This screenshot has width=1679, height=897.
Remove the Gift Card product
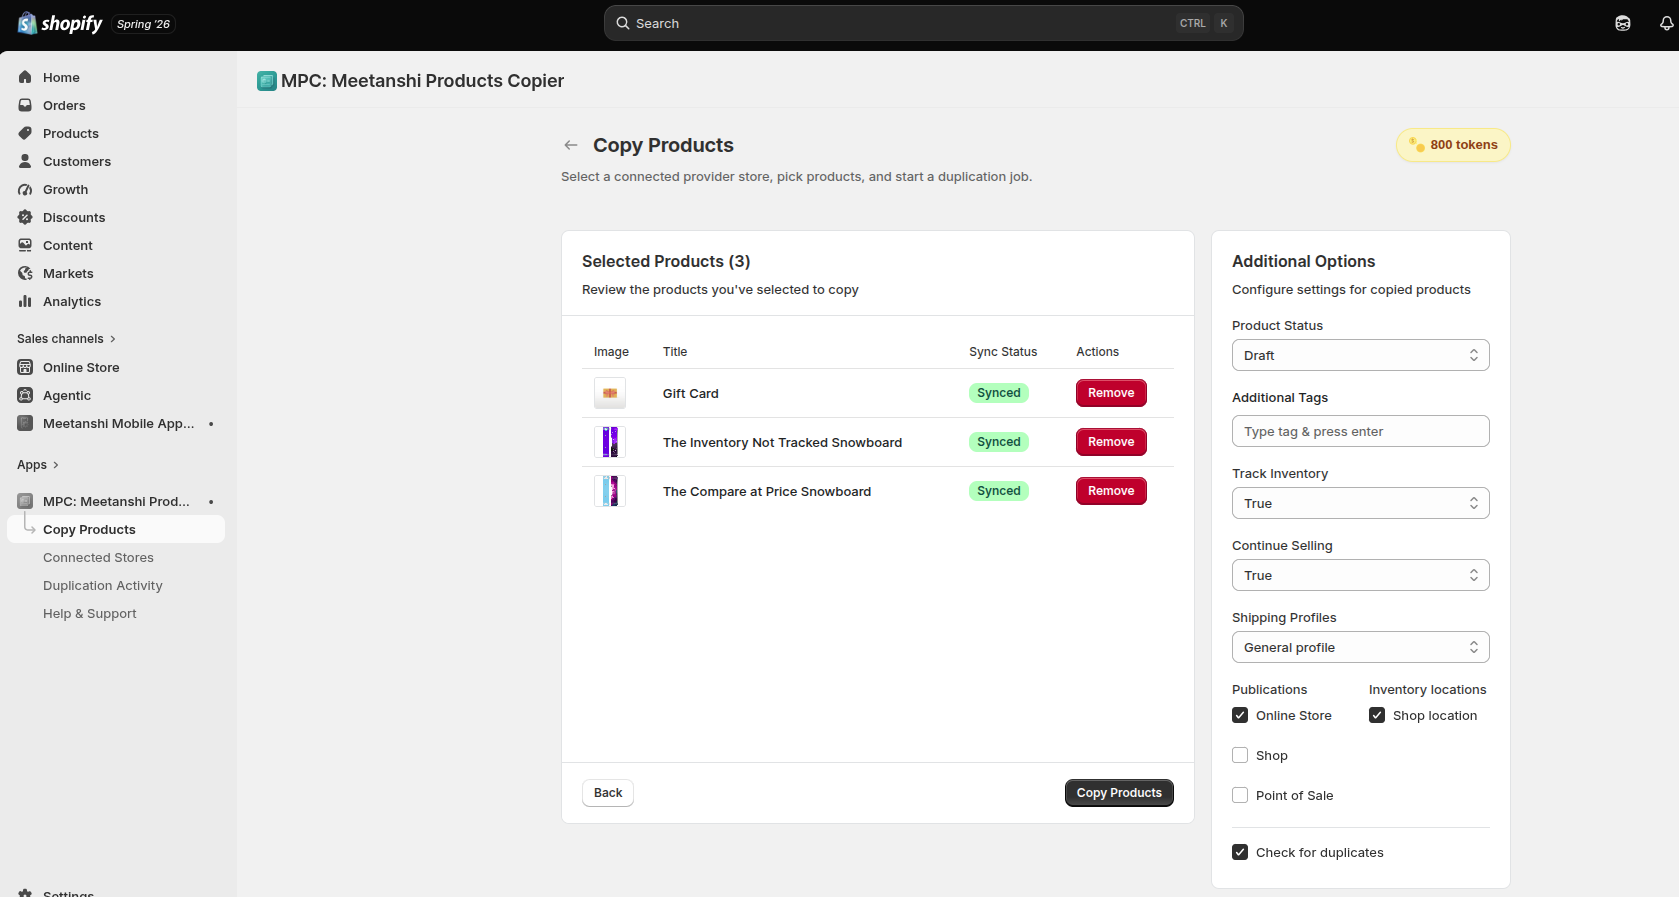[x=1111, y=393]
